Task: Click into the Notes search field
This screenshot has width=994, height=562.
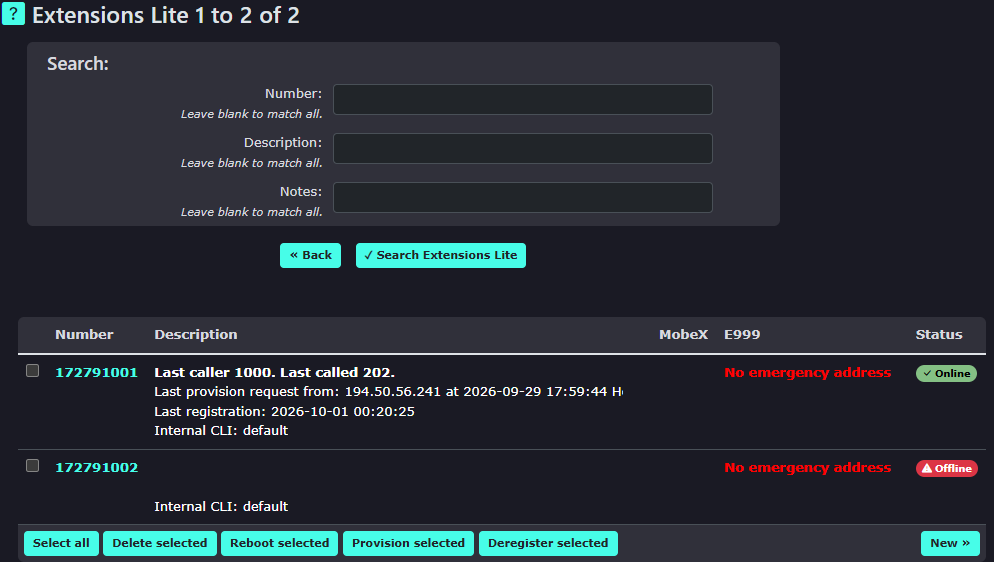Action: pyautogui.click(x=522, y=198)
